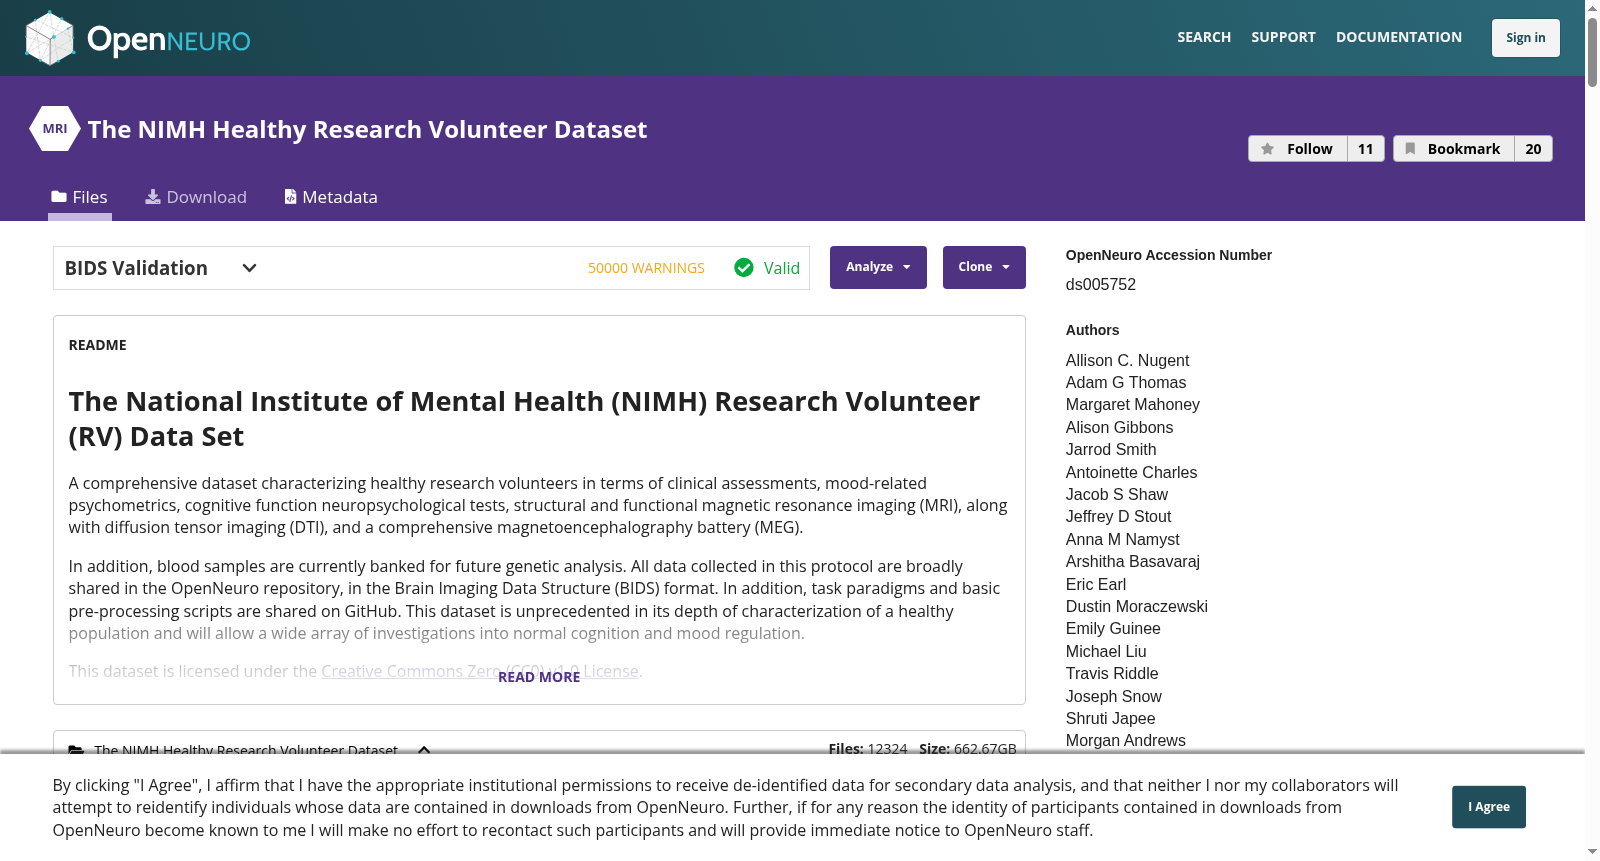Click the Metadata file icon
Viewport: 1600px width, 861px height.
click(290, 197)
